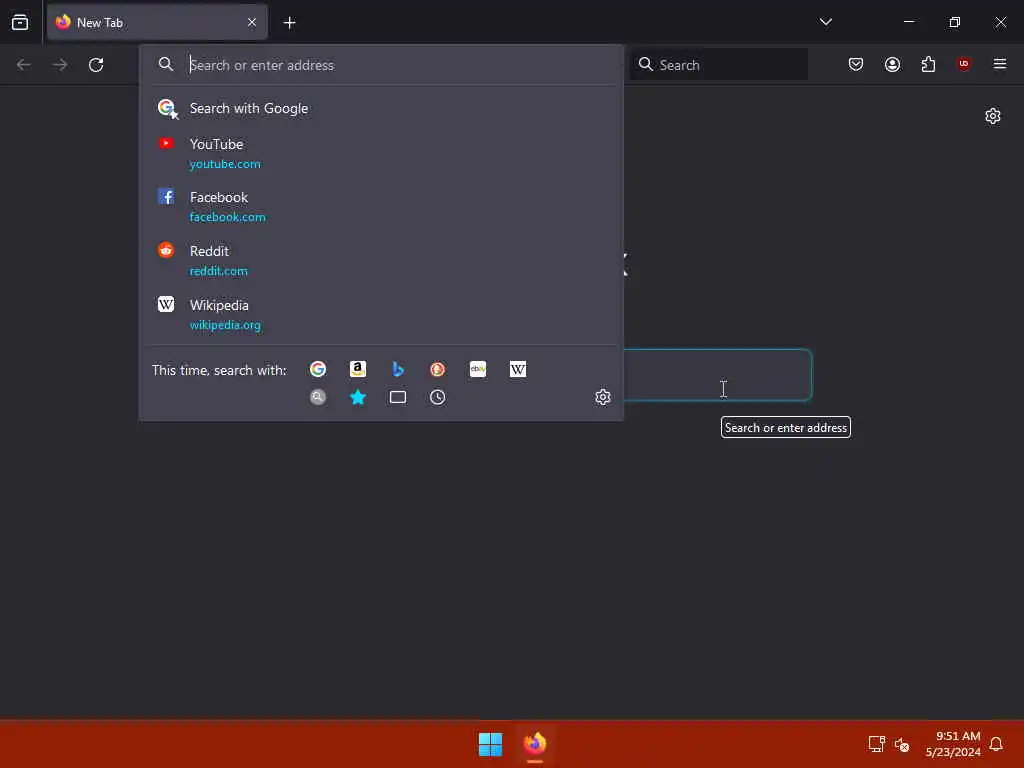Image resolution: width=1024 pixels, height=768 pixels.
Task: Click the reddit.com link text
Action: [x=219, y=271]
